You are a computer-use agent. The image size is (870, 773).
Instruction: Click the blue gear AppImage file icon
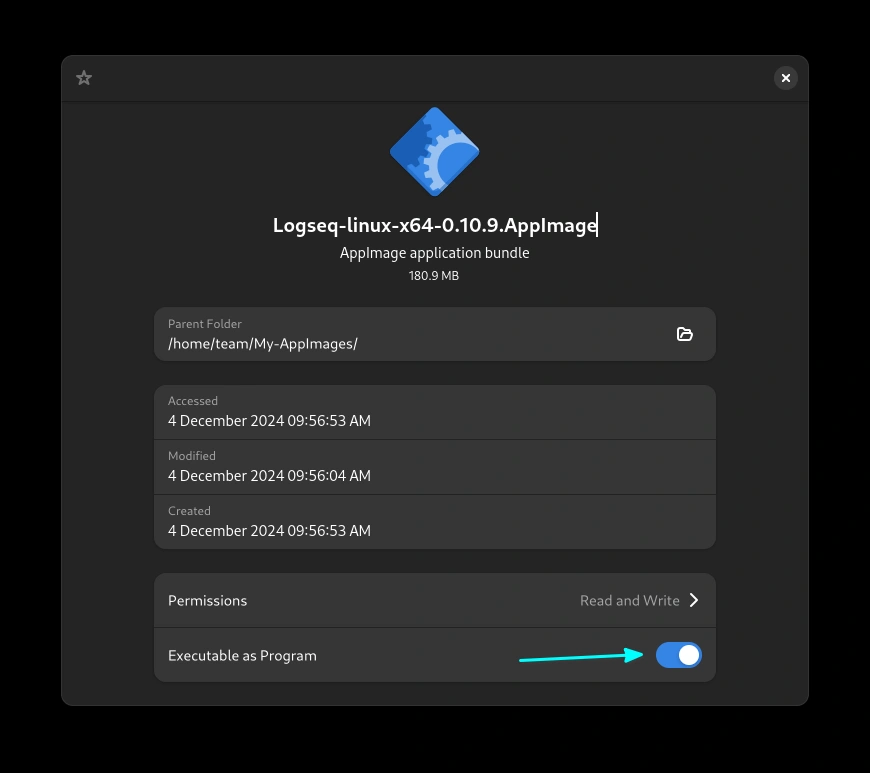point(434,152)
